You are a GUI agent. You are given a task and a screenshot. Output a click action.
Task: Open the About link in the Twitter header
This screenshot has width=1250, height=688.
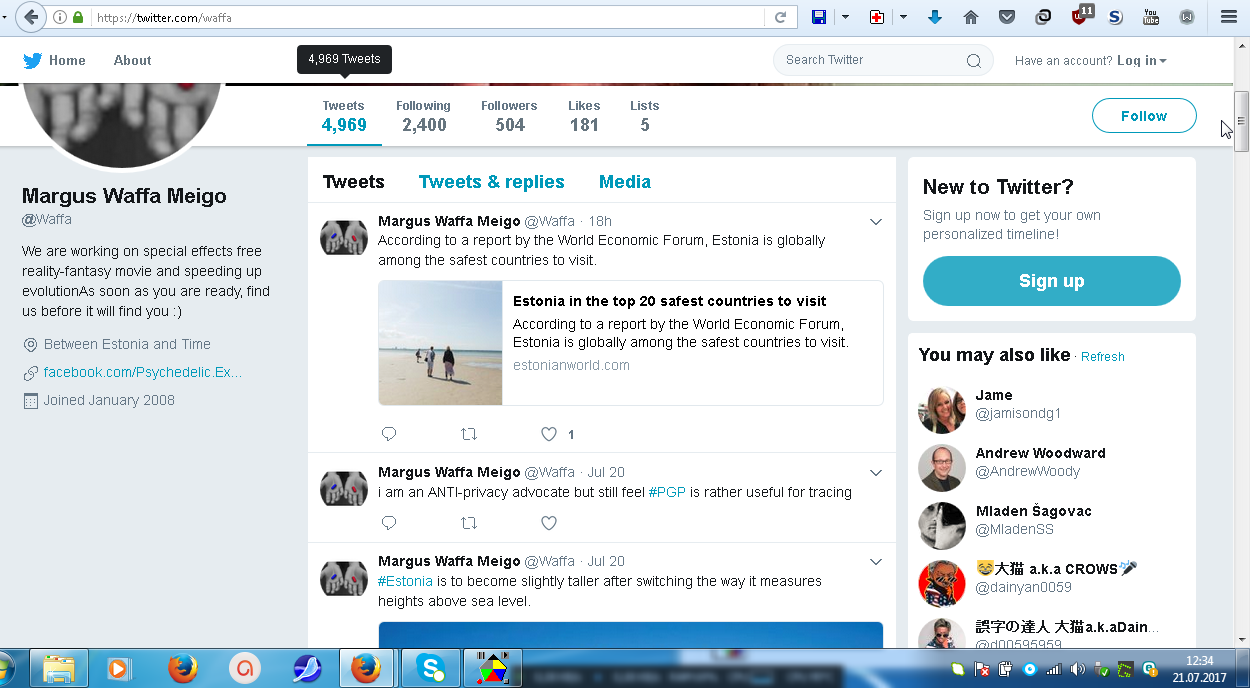point(132,60)
